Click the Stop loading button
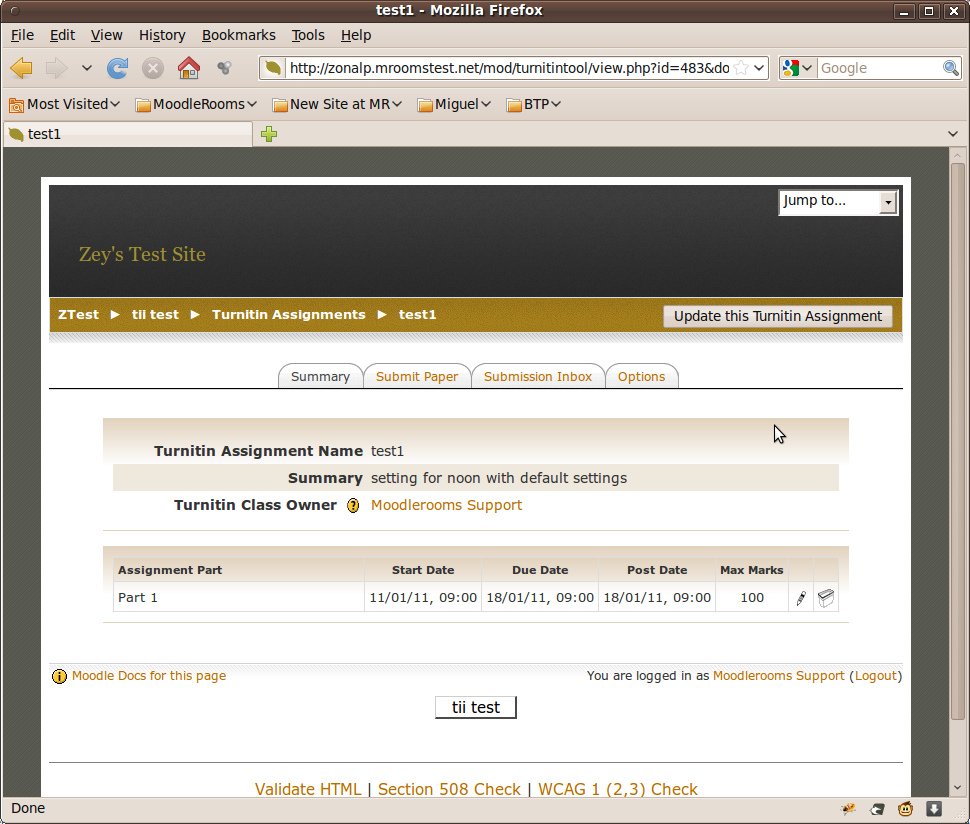 pyautogui.click(x=153, y=68)
